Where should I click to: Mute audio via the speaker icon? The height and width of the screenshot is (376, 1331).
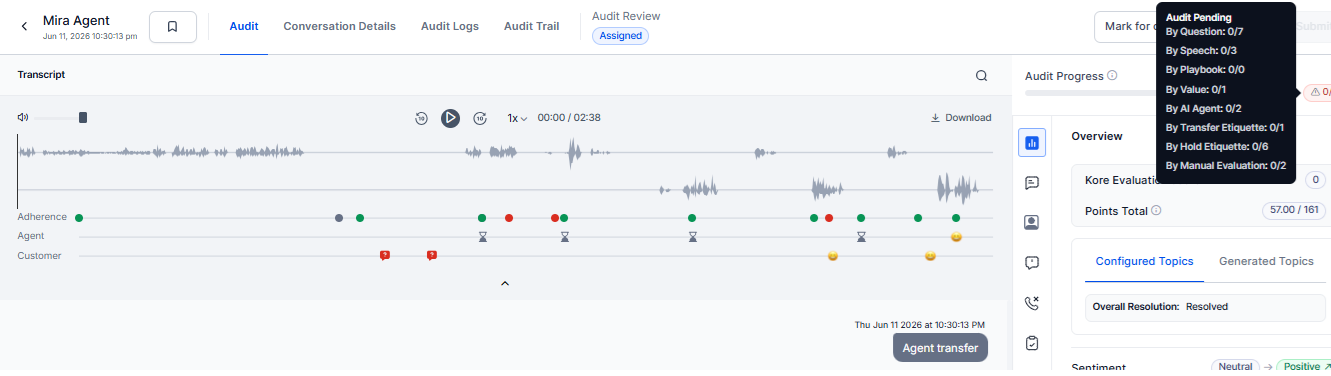tap(23, 117)
